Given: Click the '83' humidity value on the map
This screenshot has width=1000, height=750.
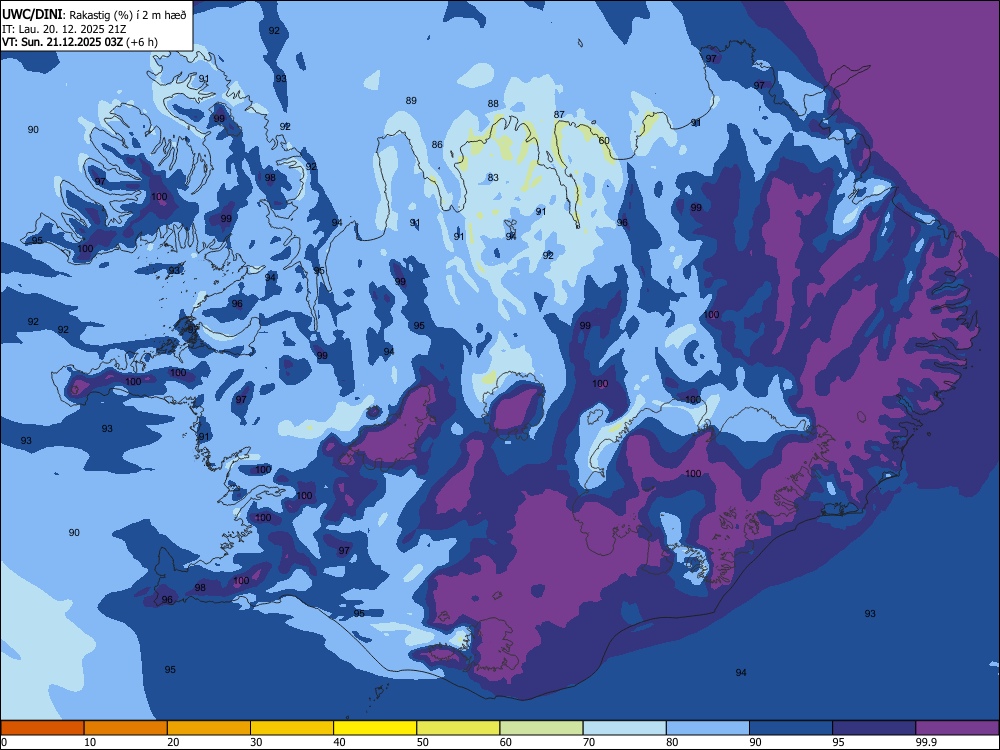Looking at the screenshot, I should pyautogui.click(x=493, y=178).
